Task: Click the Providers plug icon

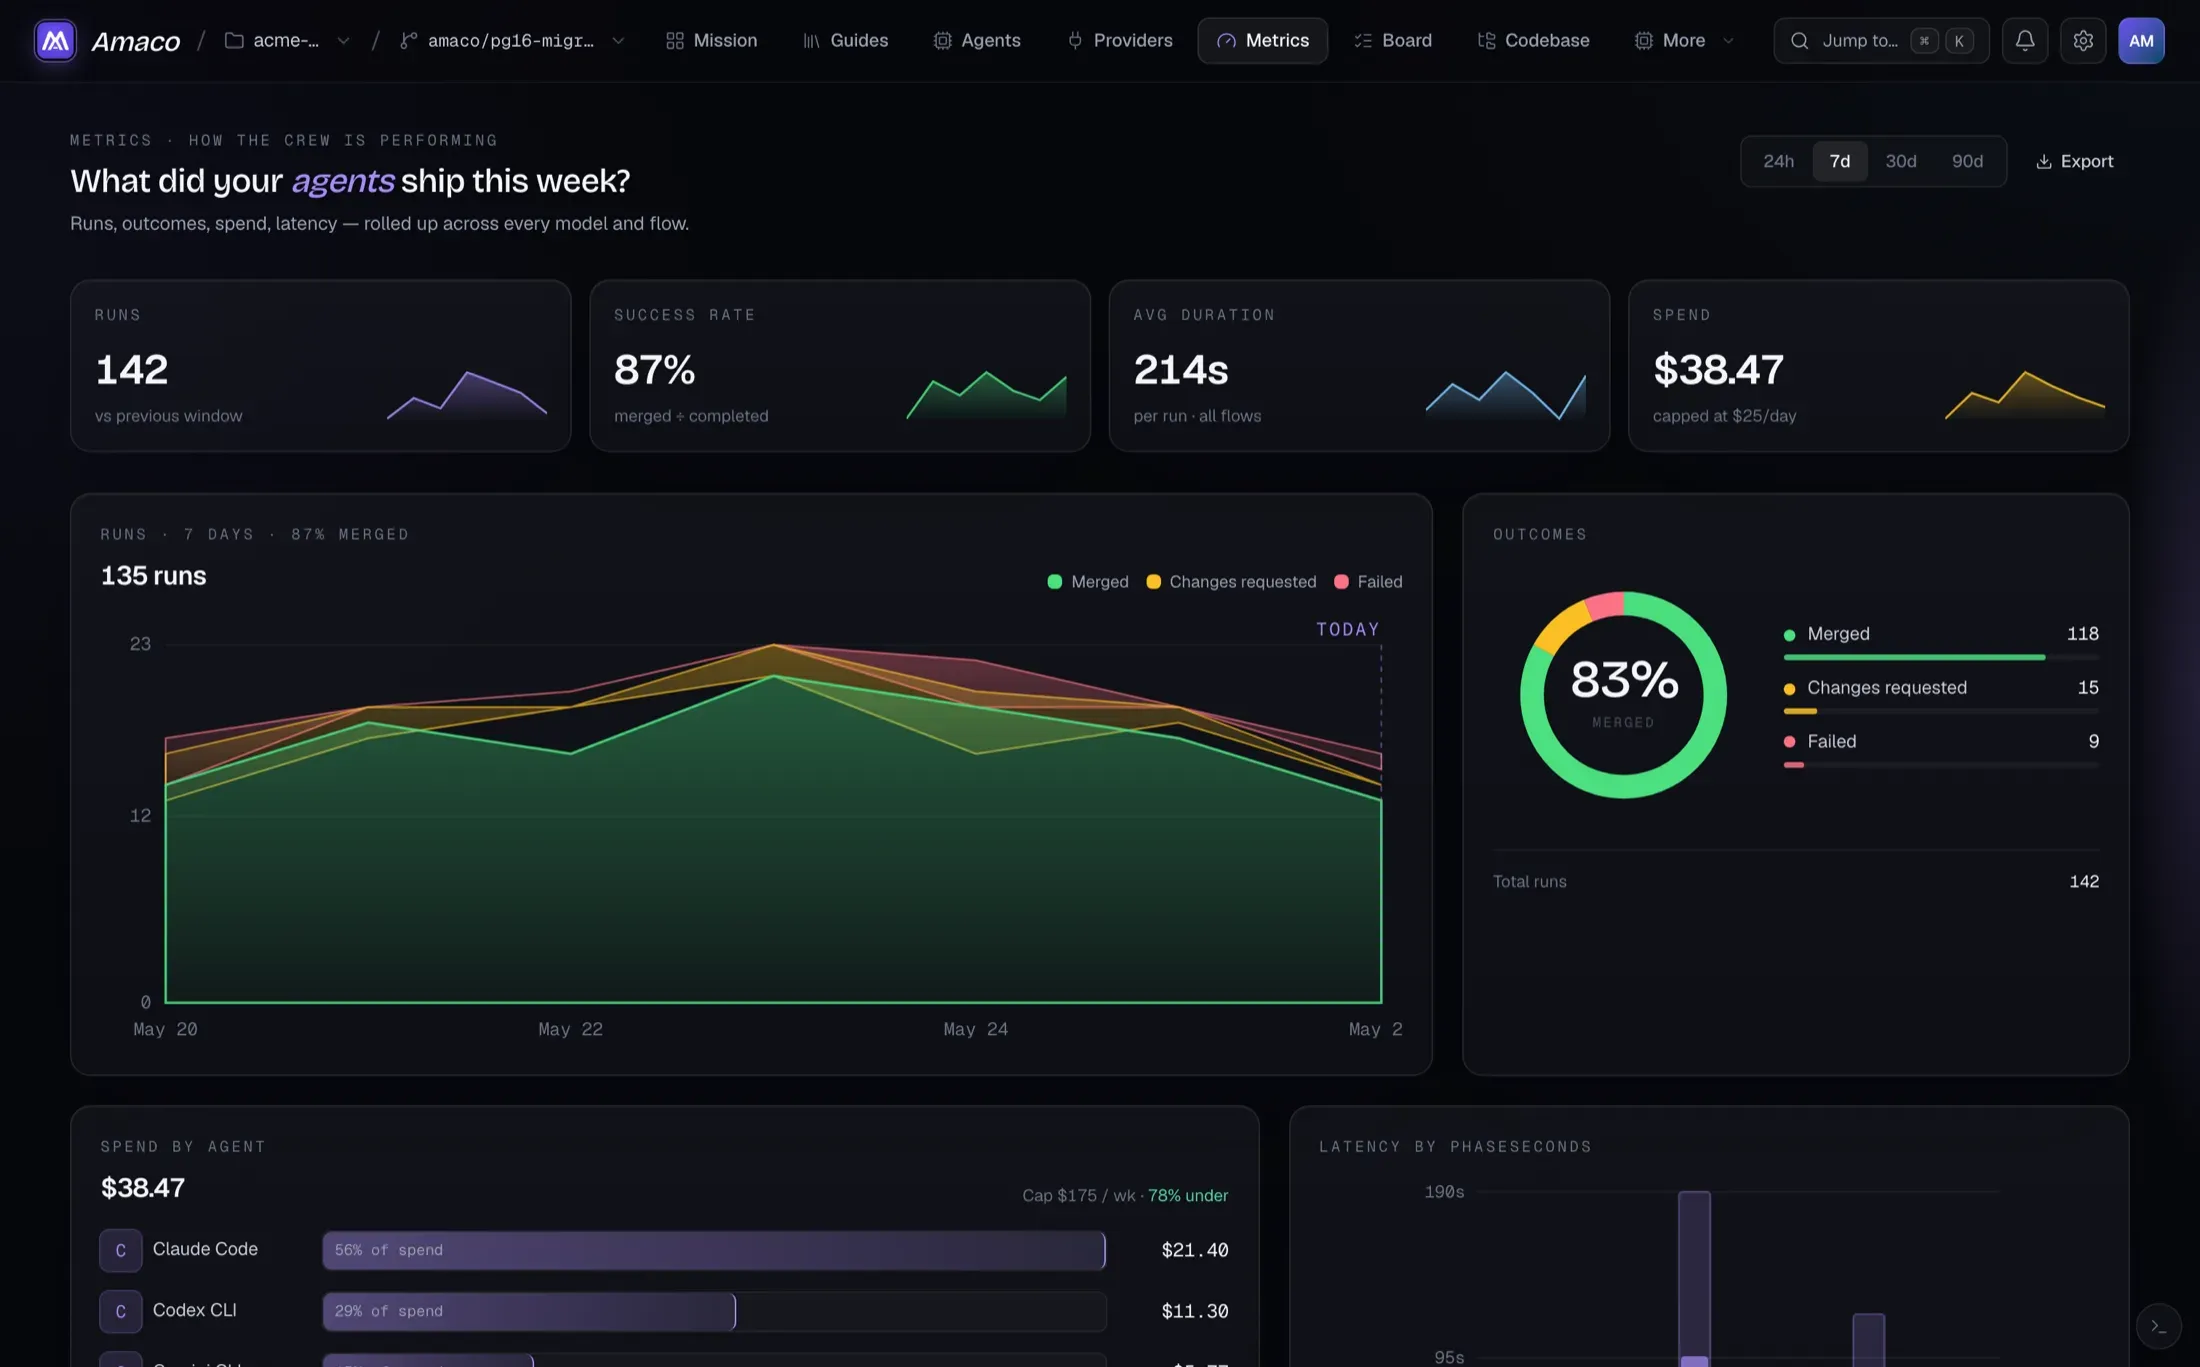Action: 1075,41
